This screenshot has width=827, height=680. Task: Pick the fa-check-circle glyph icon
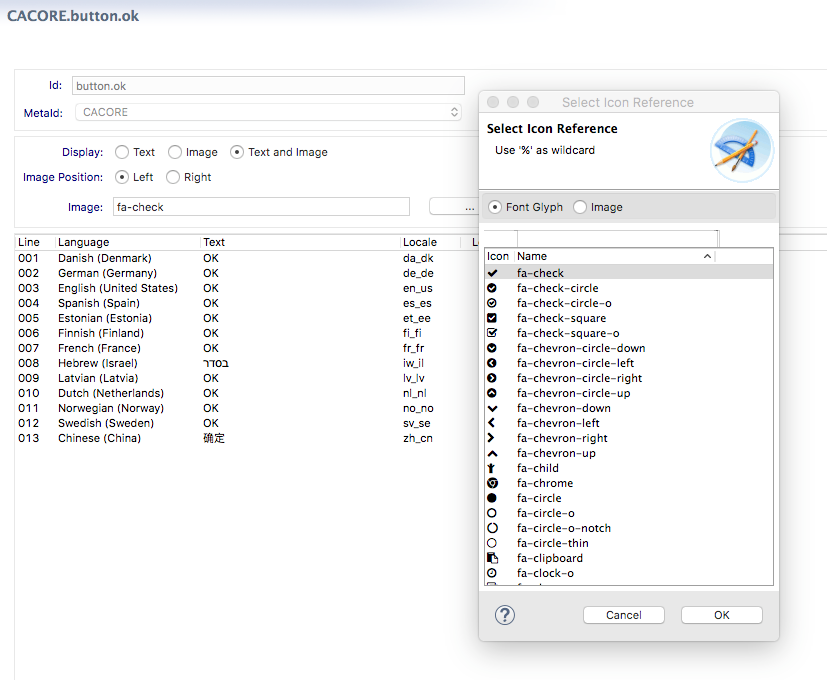(492, 288)
